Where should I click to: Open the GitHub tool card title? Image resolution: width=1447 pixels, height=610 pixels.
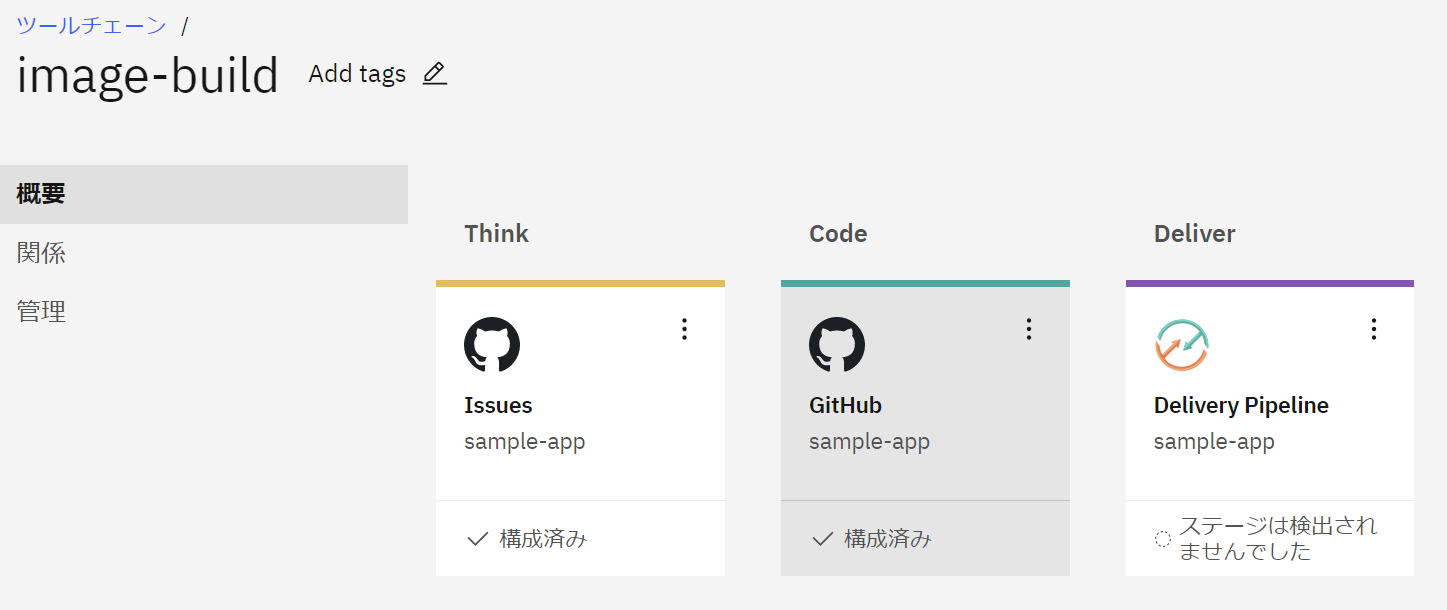point(845,405)
